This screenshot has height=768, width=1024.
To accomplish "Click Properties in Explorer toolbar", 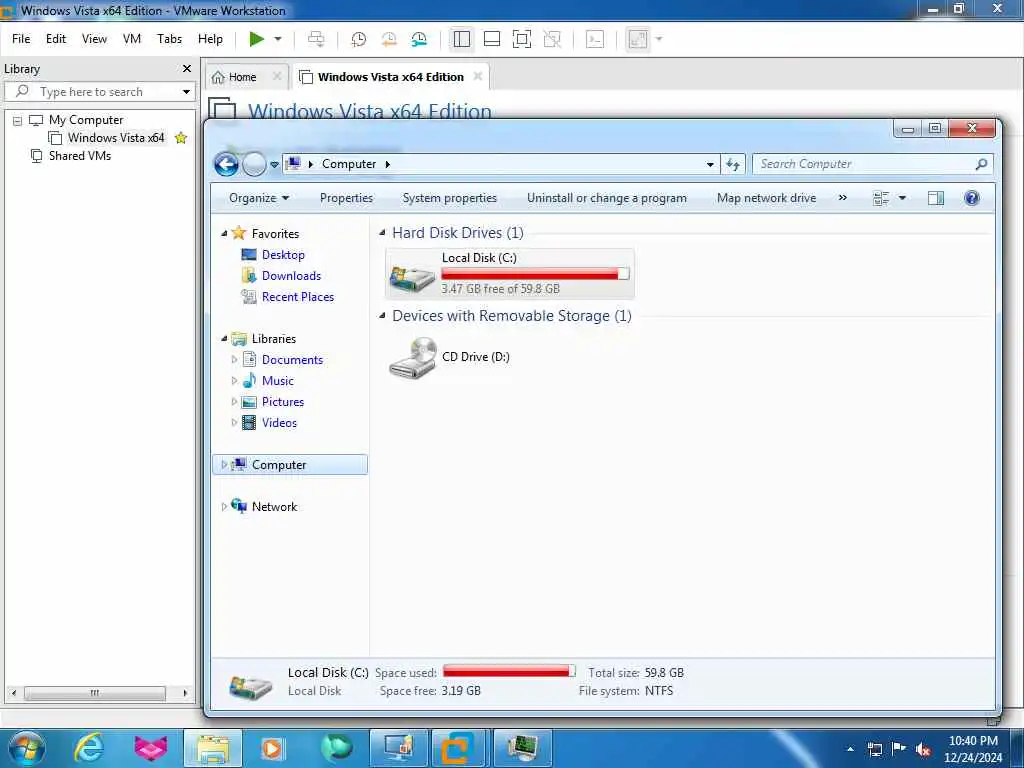I will [x=346, y=198].
